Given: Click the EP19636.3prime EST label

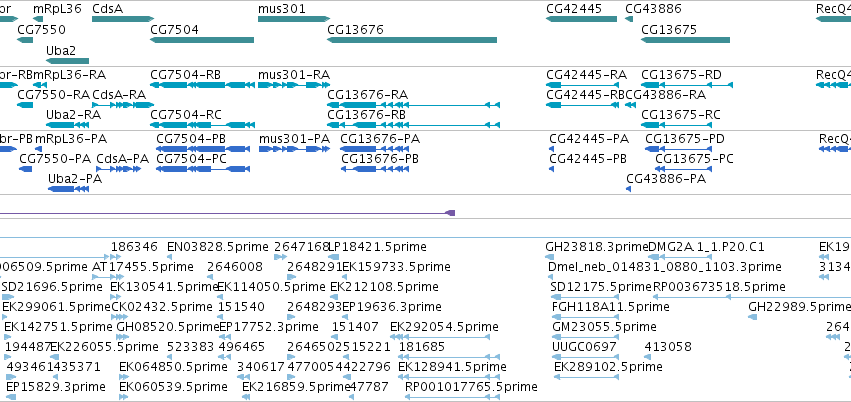Looking at the screenshot, I should pos(392,307).
